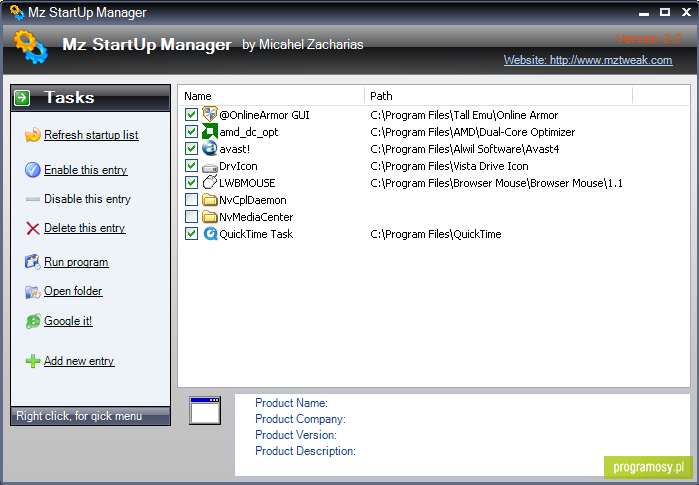The height and width of the screenshot is (485, 699).
Task: Click Delete this entry link
Action: [x=84, y=228]
